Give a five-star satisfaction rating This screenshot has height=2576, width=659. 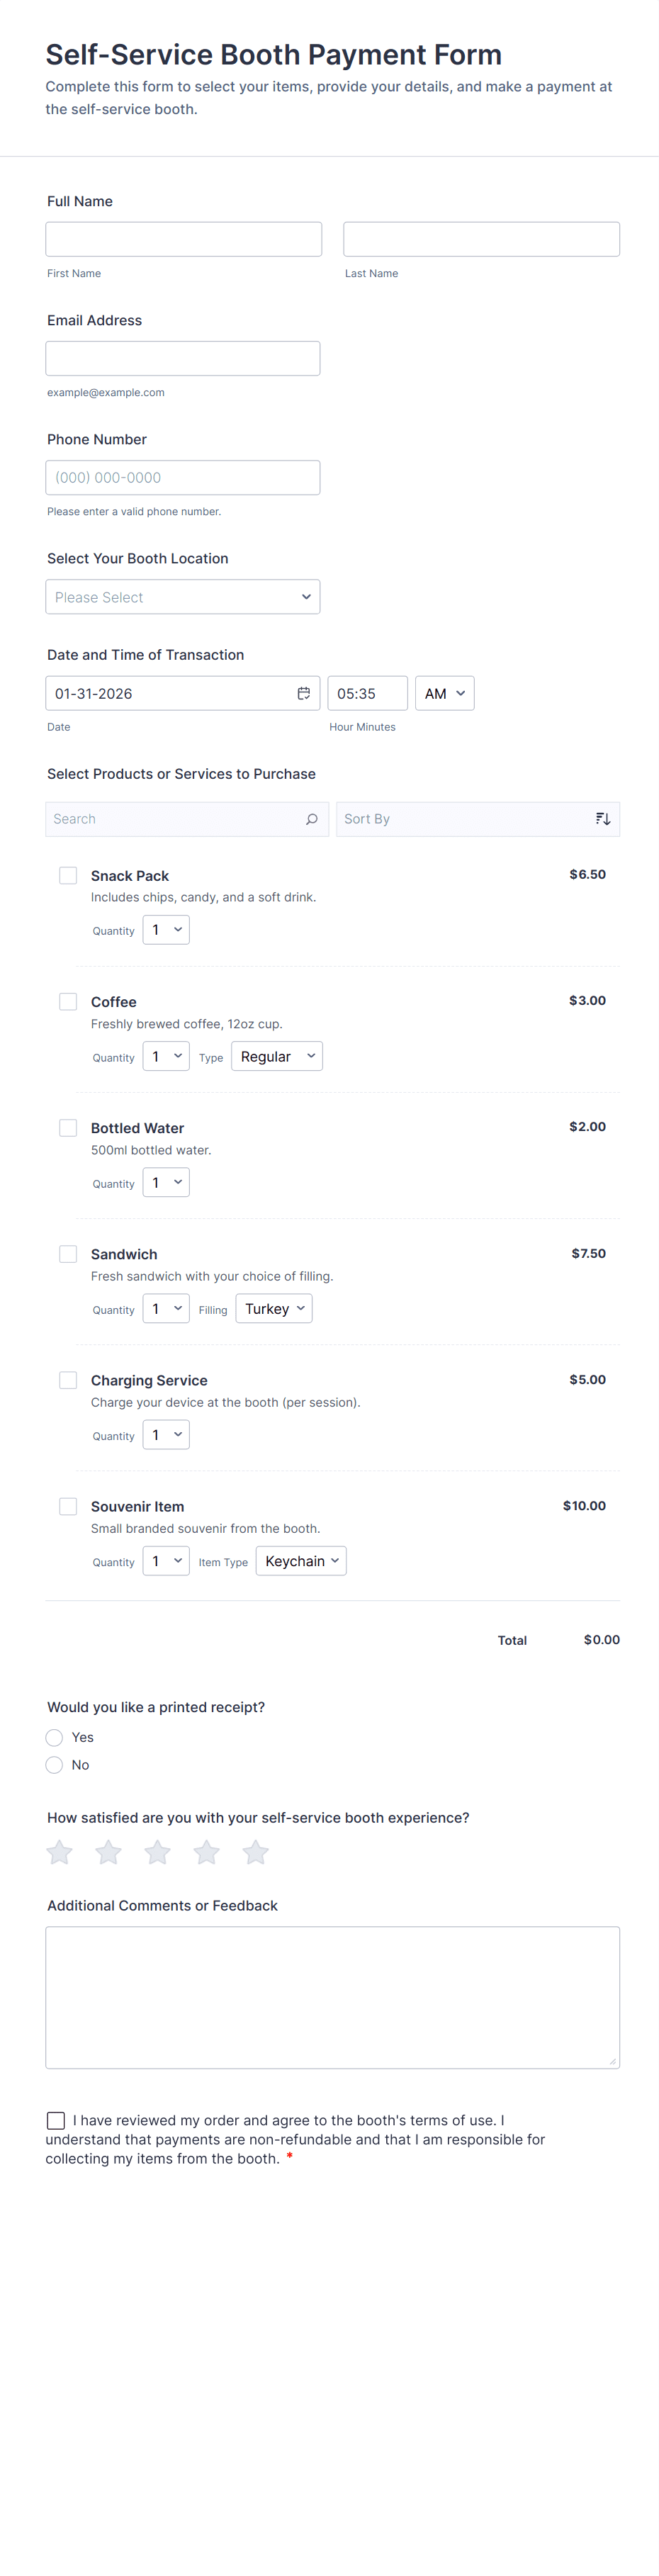click(256, 1852)
